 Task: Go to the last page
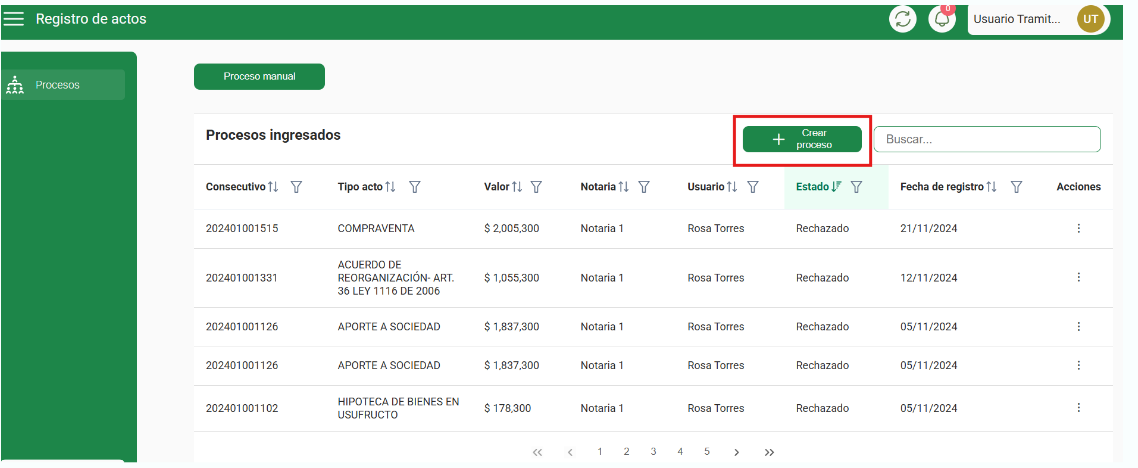tap(769, 452)
